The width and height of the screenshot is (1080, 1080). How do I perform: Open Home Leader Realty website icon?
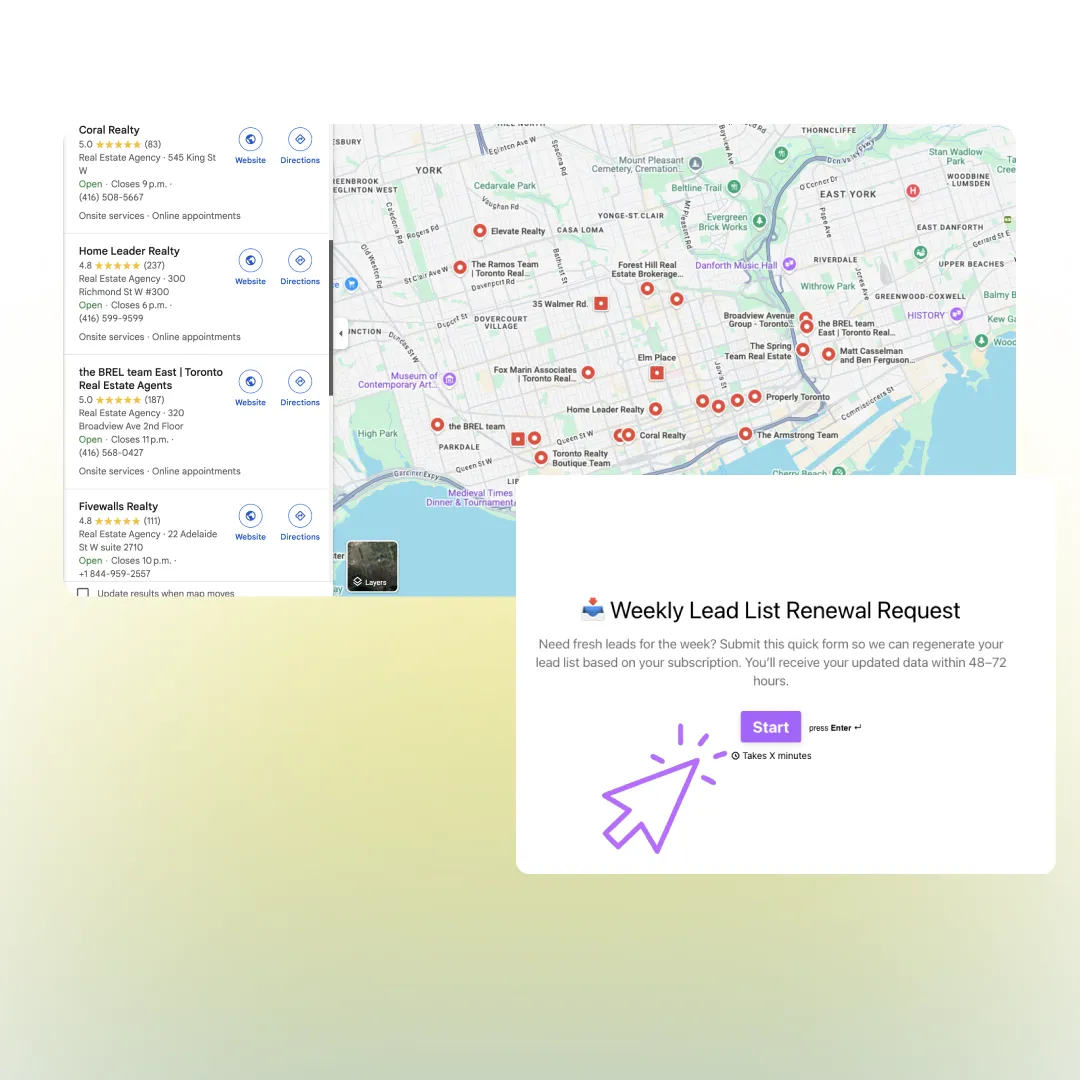coord(251,260)
